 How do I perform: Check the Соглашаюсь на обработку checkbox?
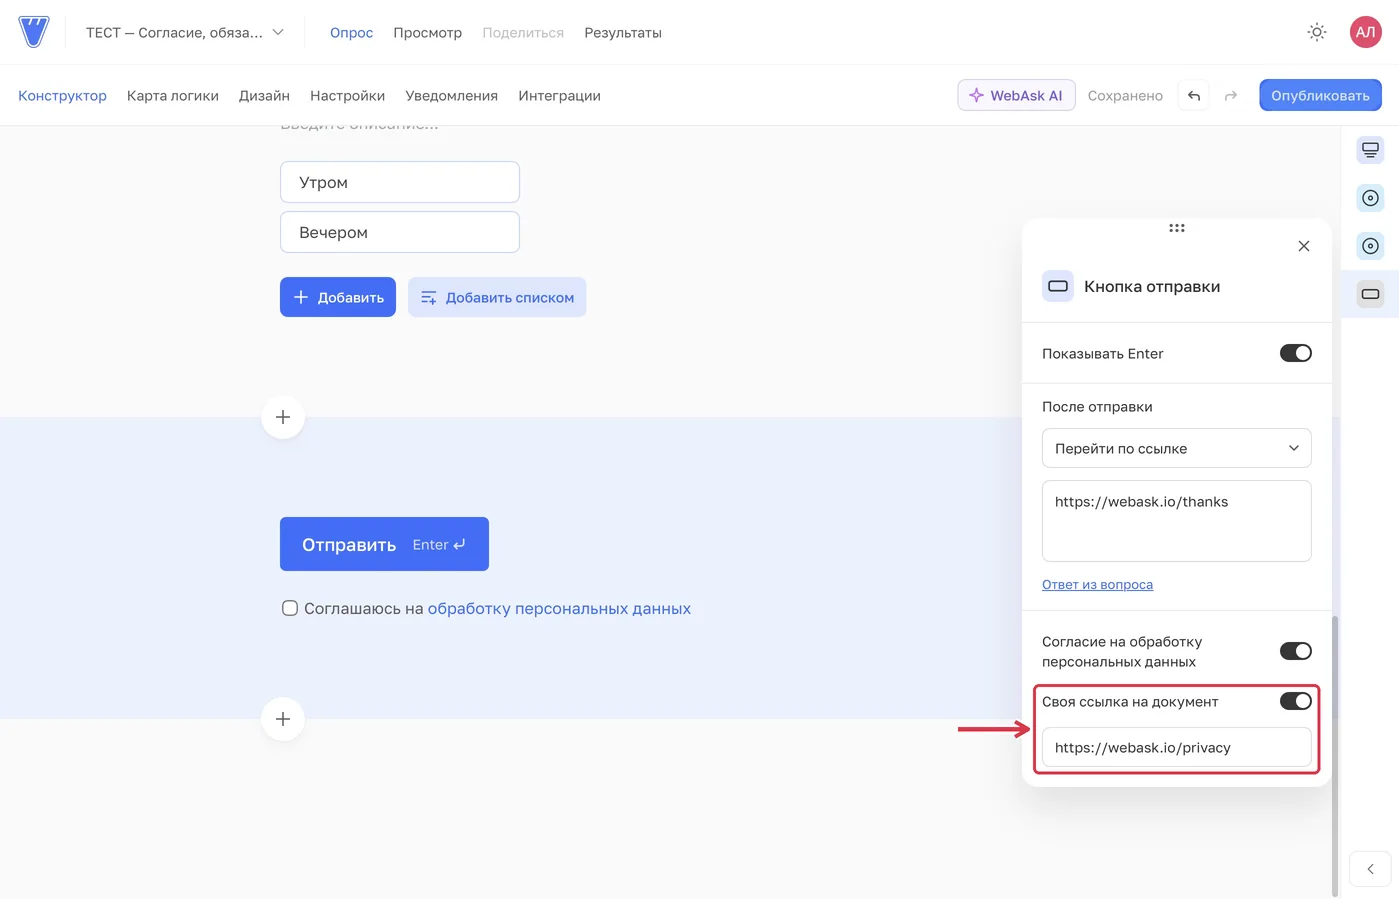click(290, 608)
